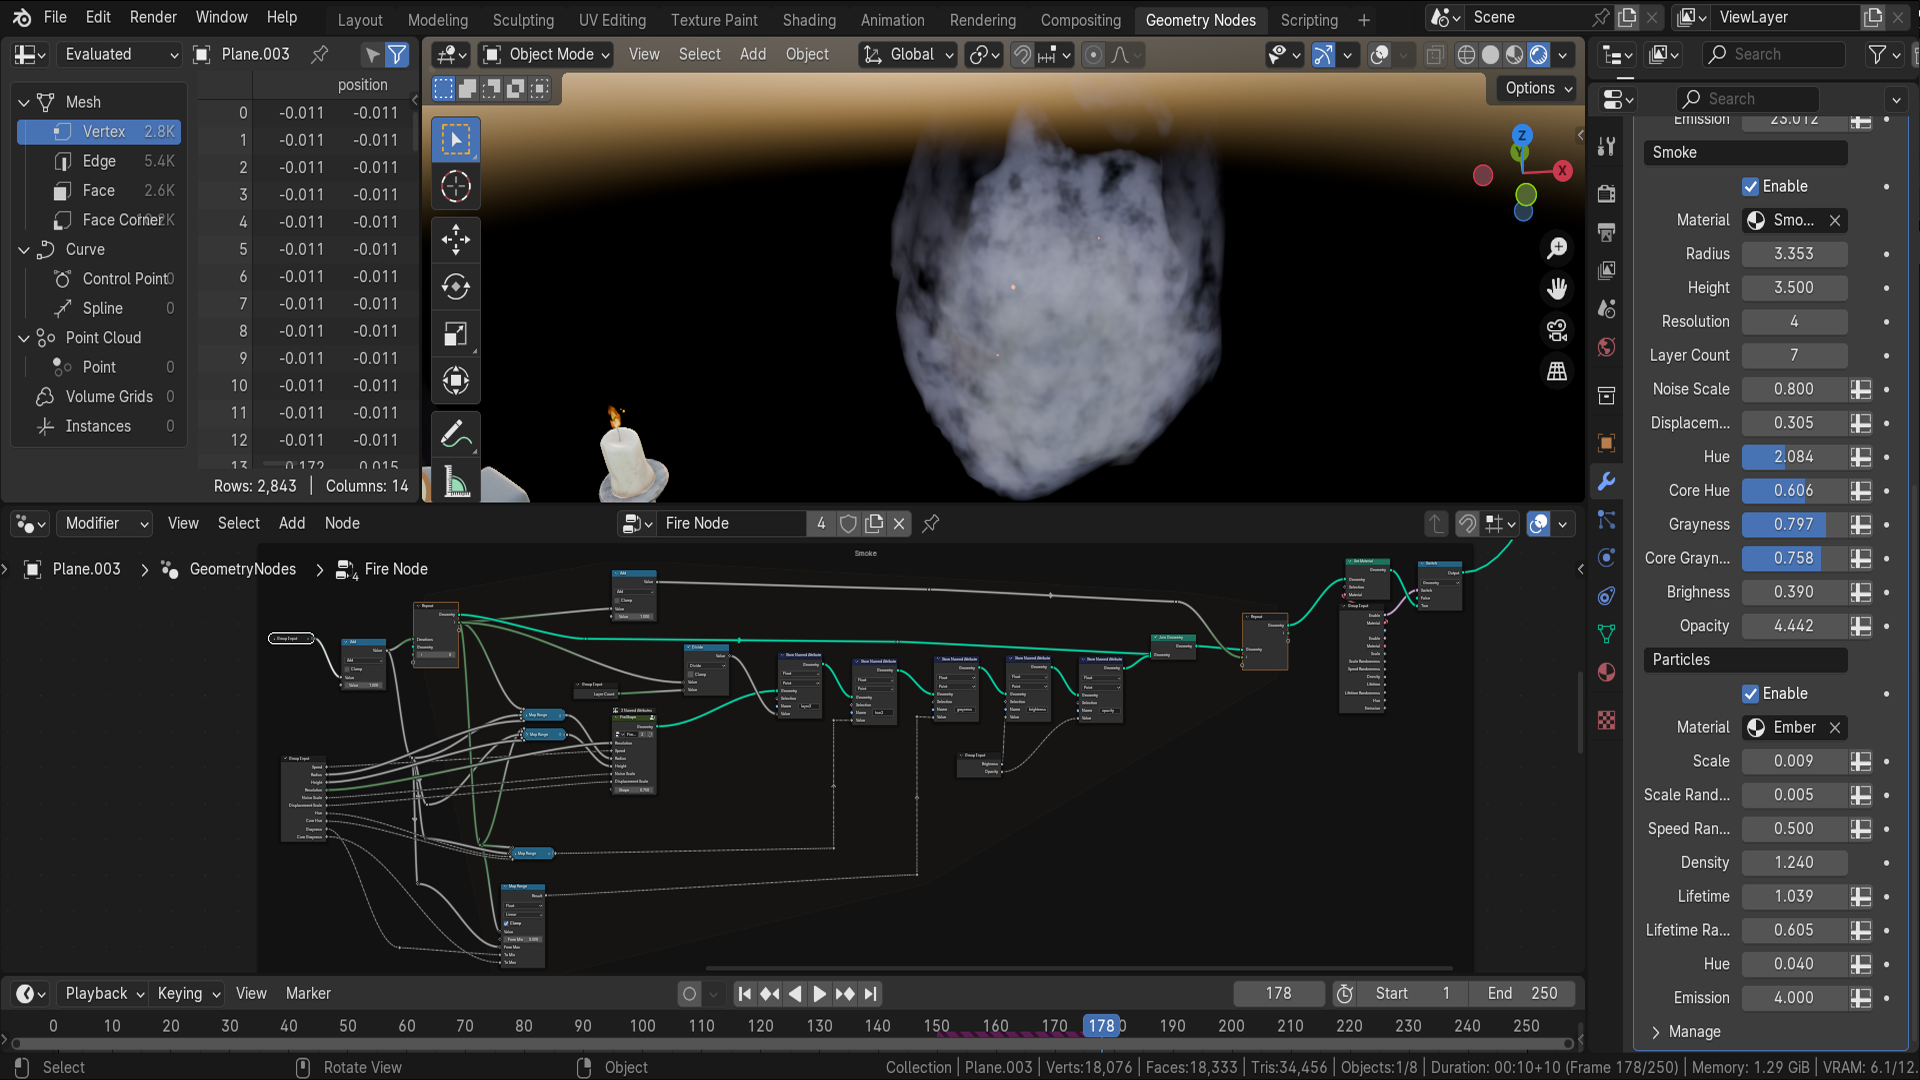Open the Object Data properties tab
1920x1080 pixels.
pyautogui.click(x=1607, y=634)
